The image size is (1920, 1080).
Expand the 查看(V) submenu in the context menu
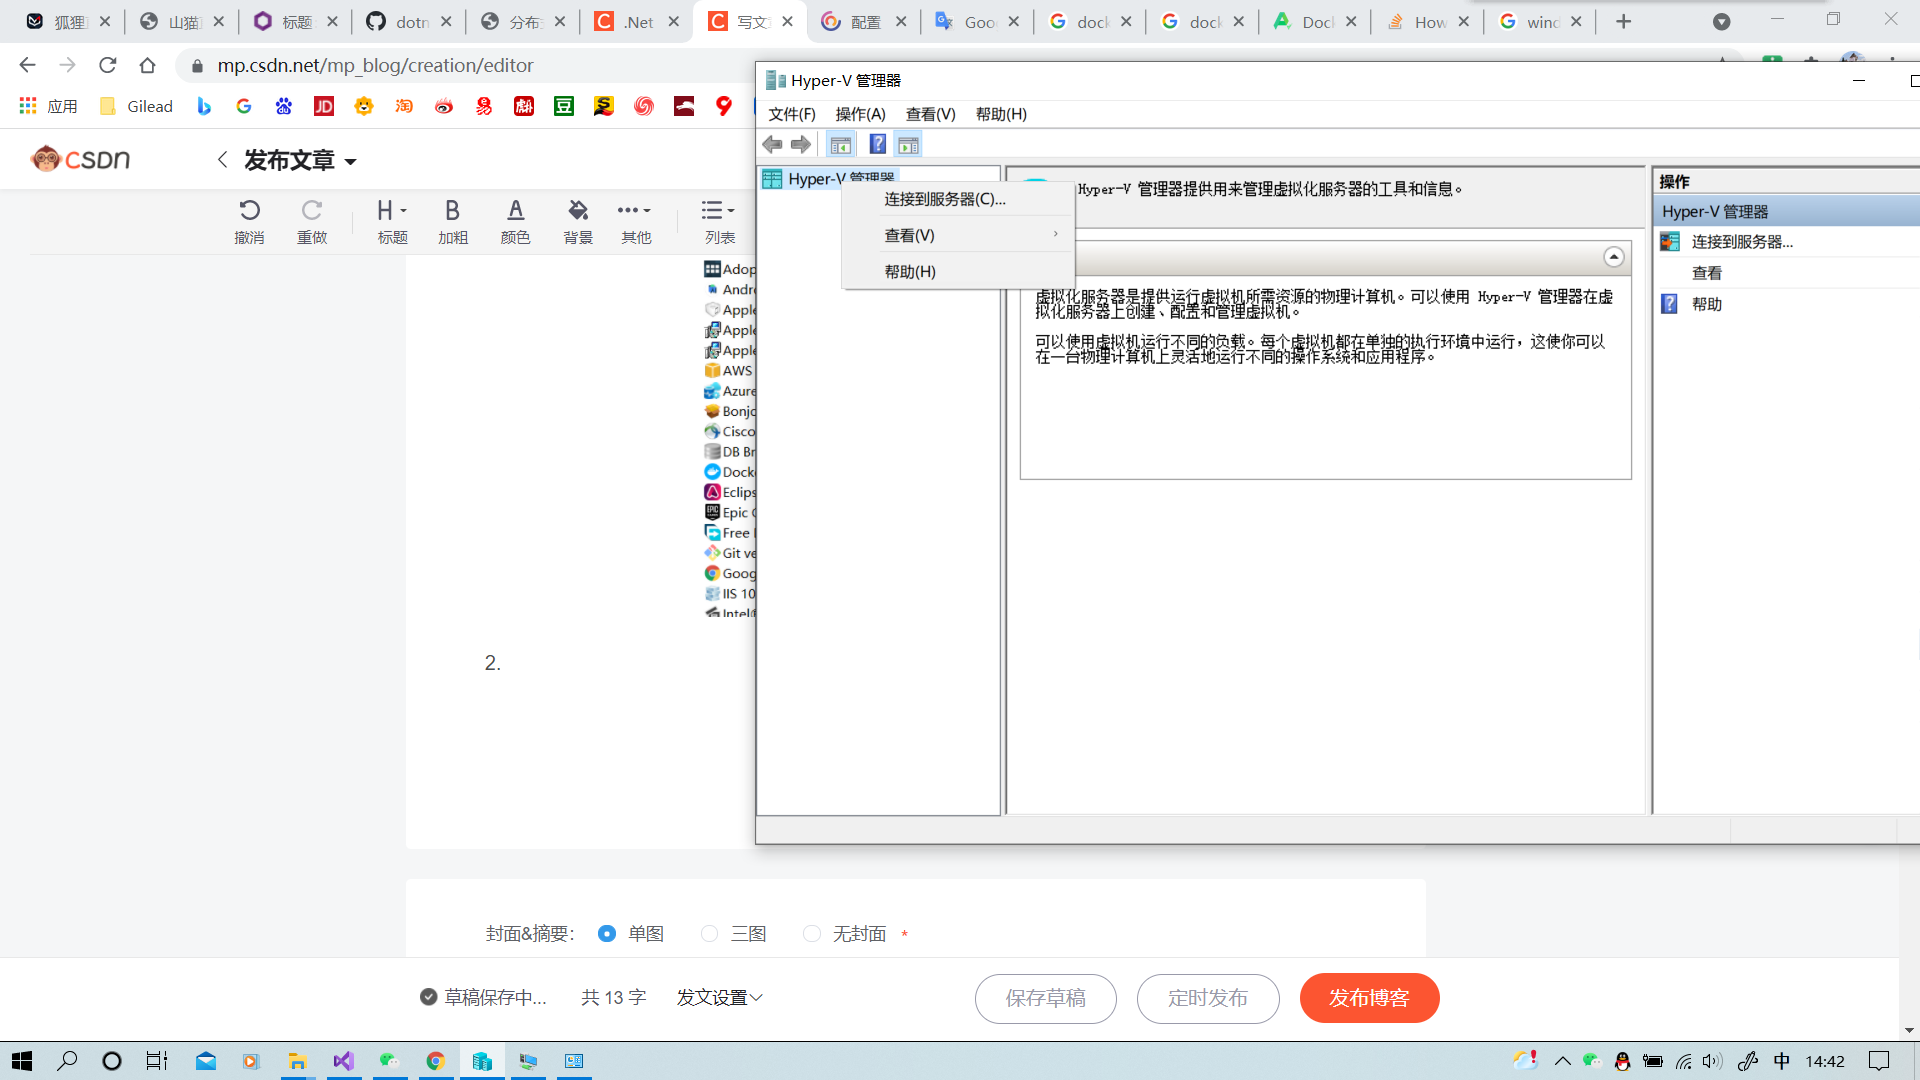(x=910, y=234)
